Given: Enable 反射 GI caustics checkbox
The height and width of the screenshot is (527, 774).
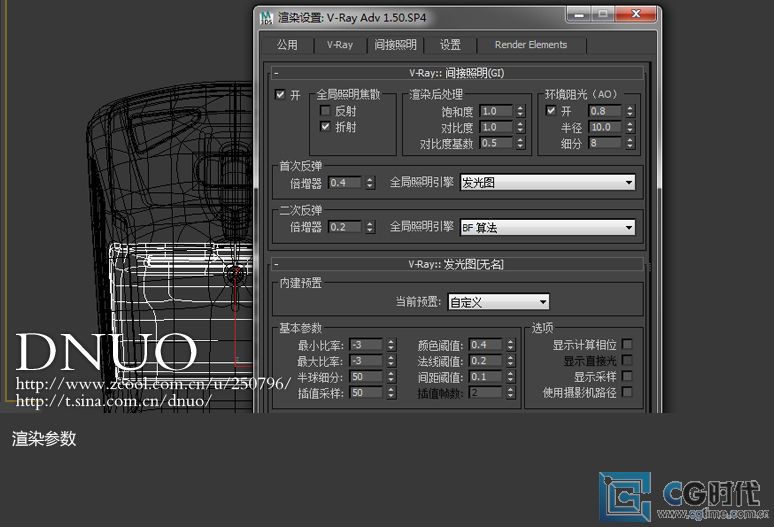Looking at the screenshot, I should pos(325,111).
